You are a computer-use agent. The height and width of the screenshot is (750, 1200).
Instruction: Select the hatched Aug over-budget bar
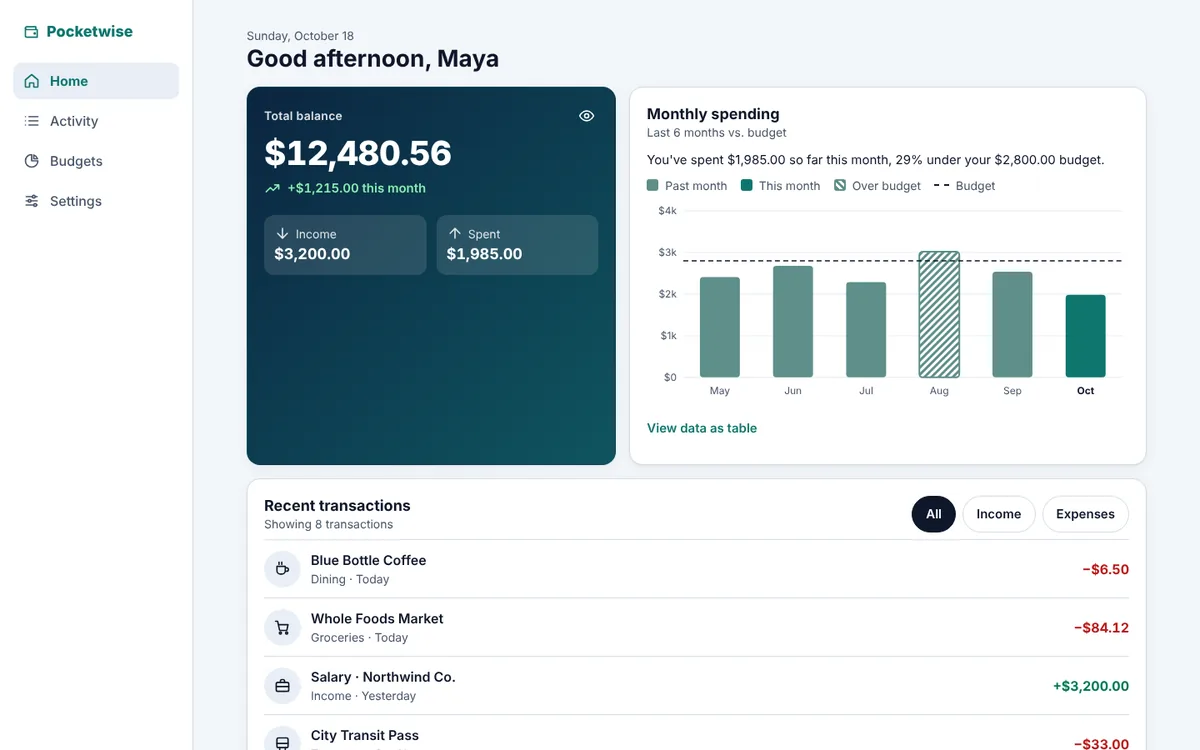[939, 314]
